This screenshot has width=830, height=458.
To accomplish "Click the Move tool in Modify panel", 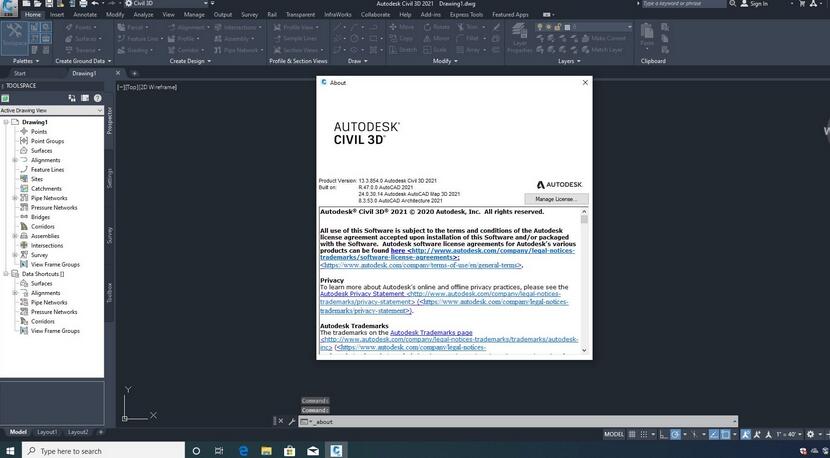I will 402,27.
